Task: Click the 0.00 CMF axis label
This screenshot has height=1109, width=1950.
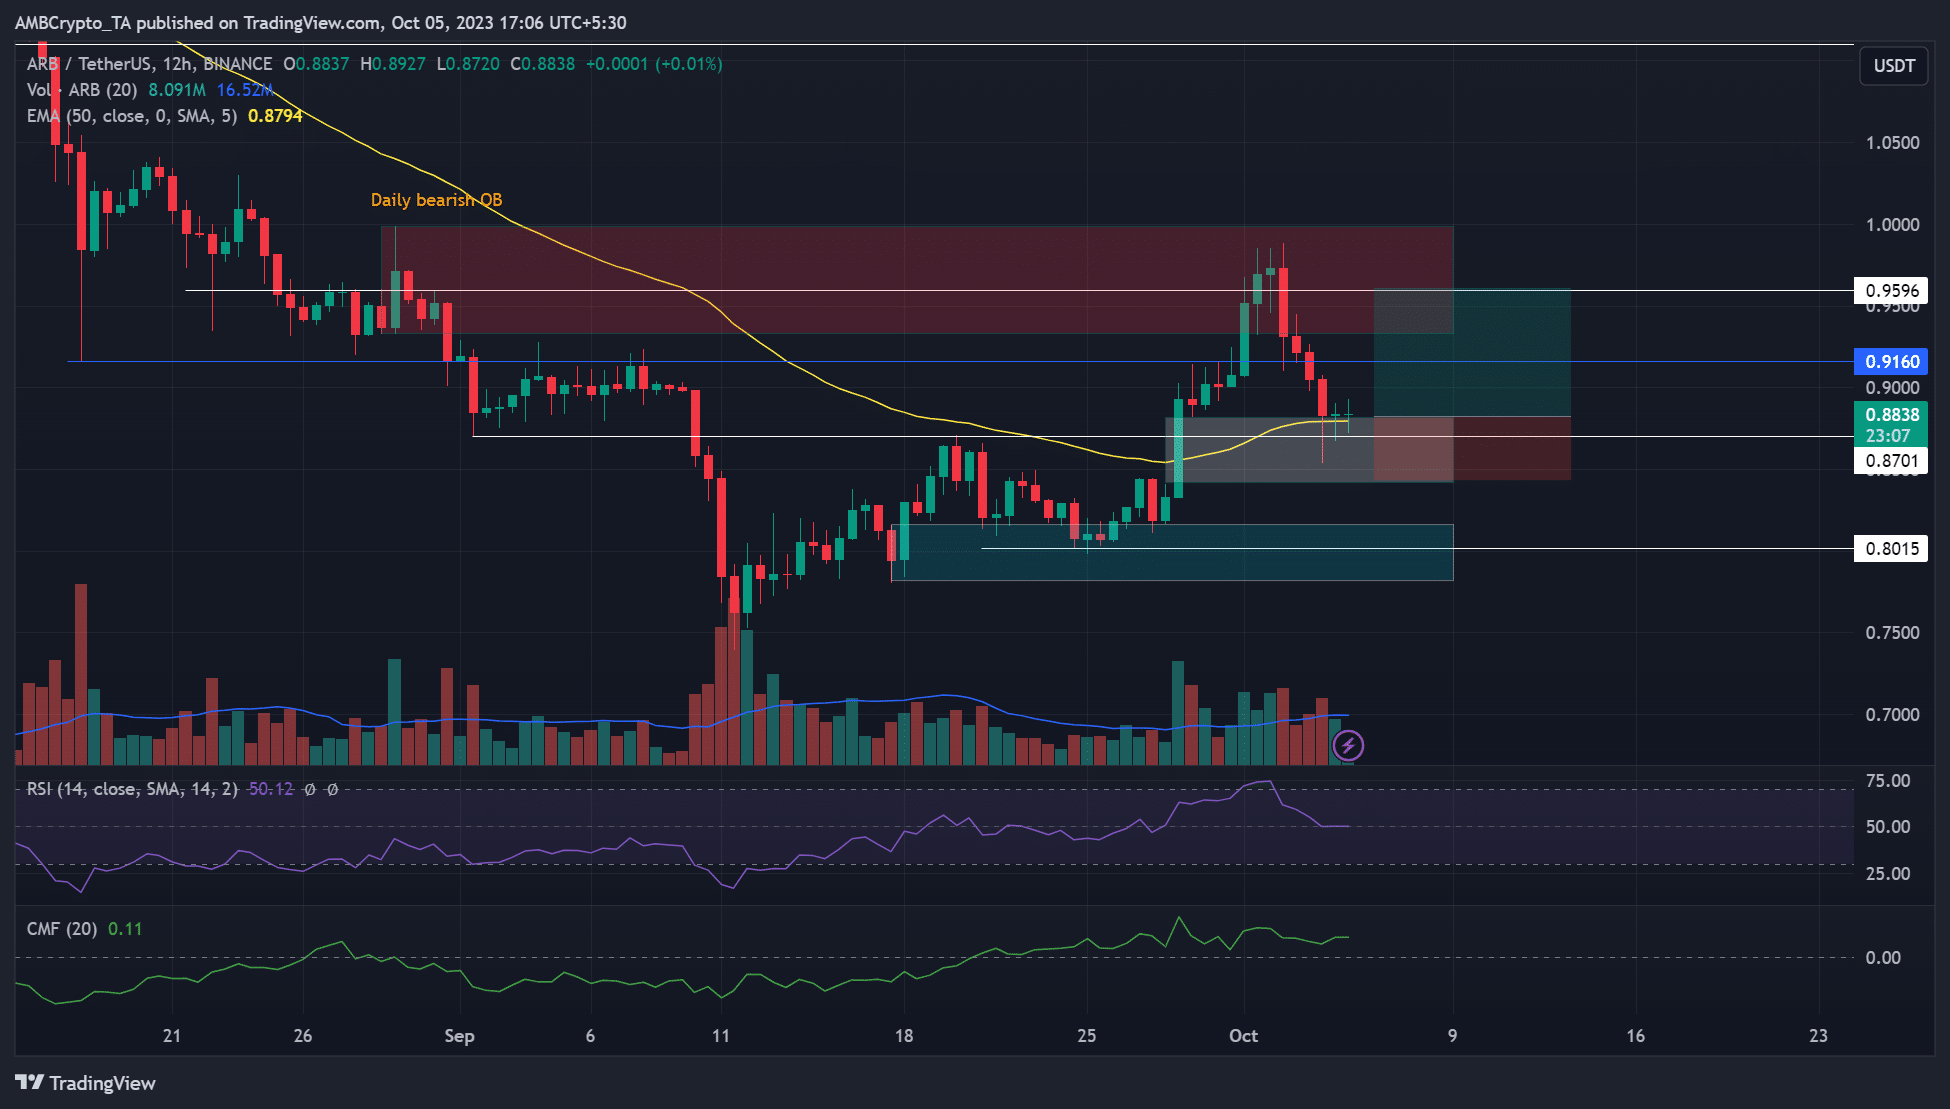Action: [1883, 958]
